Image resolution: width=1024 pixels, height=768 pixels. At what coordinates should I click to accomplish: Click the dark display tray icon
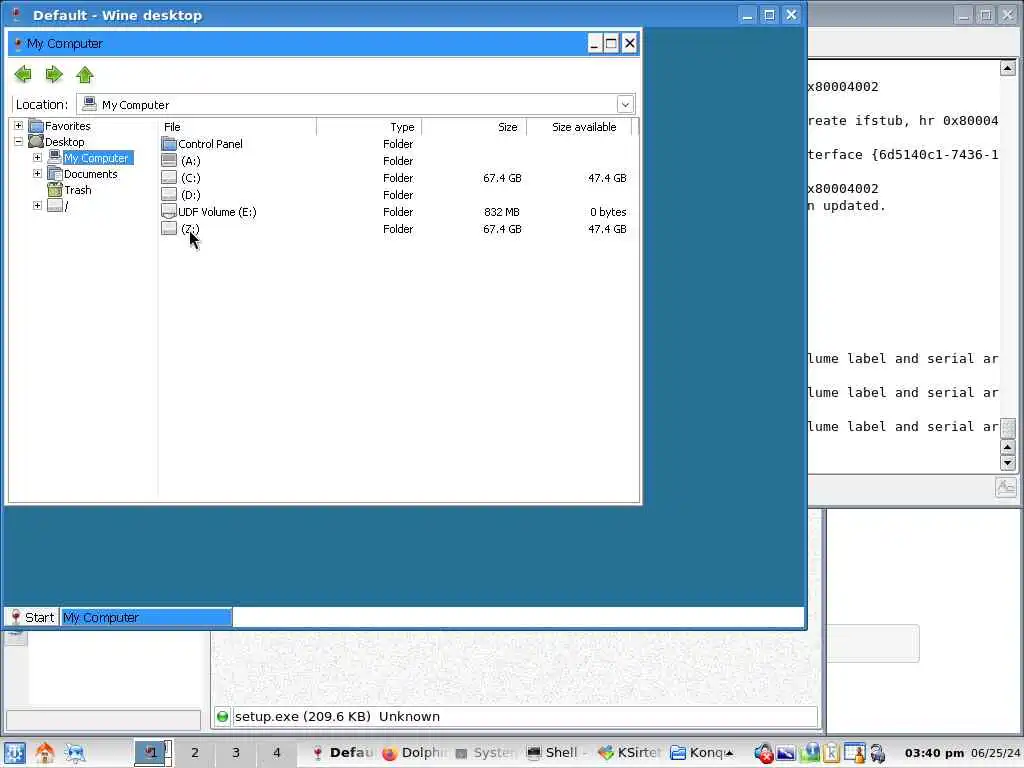(x=786, y=753)
